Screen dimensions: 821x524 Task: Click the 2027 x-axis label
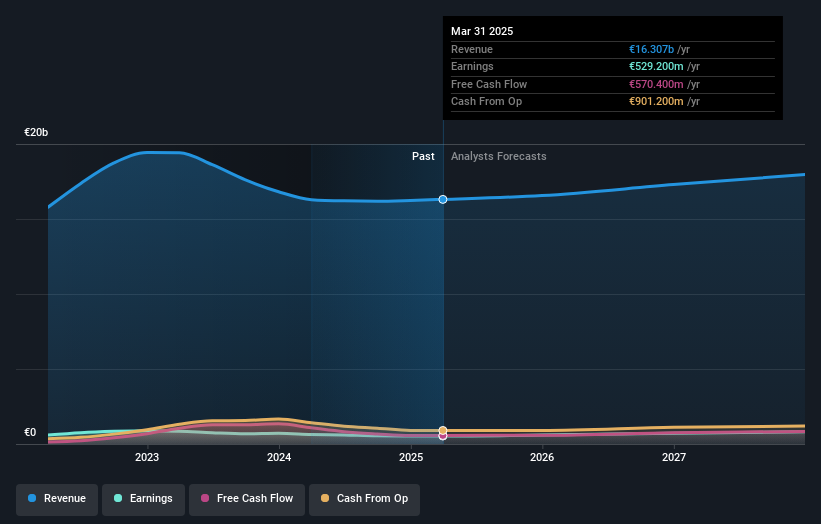(x=674, y=458)
